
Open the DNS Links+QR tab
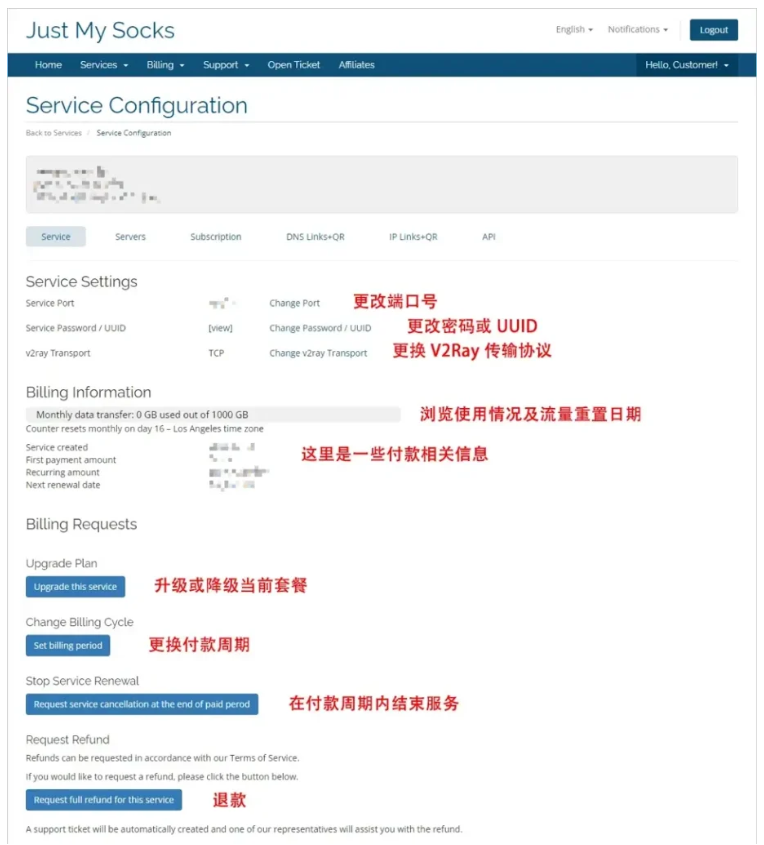click(315, 237)
